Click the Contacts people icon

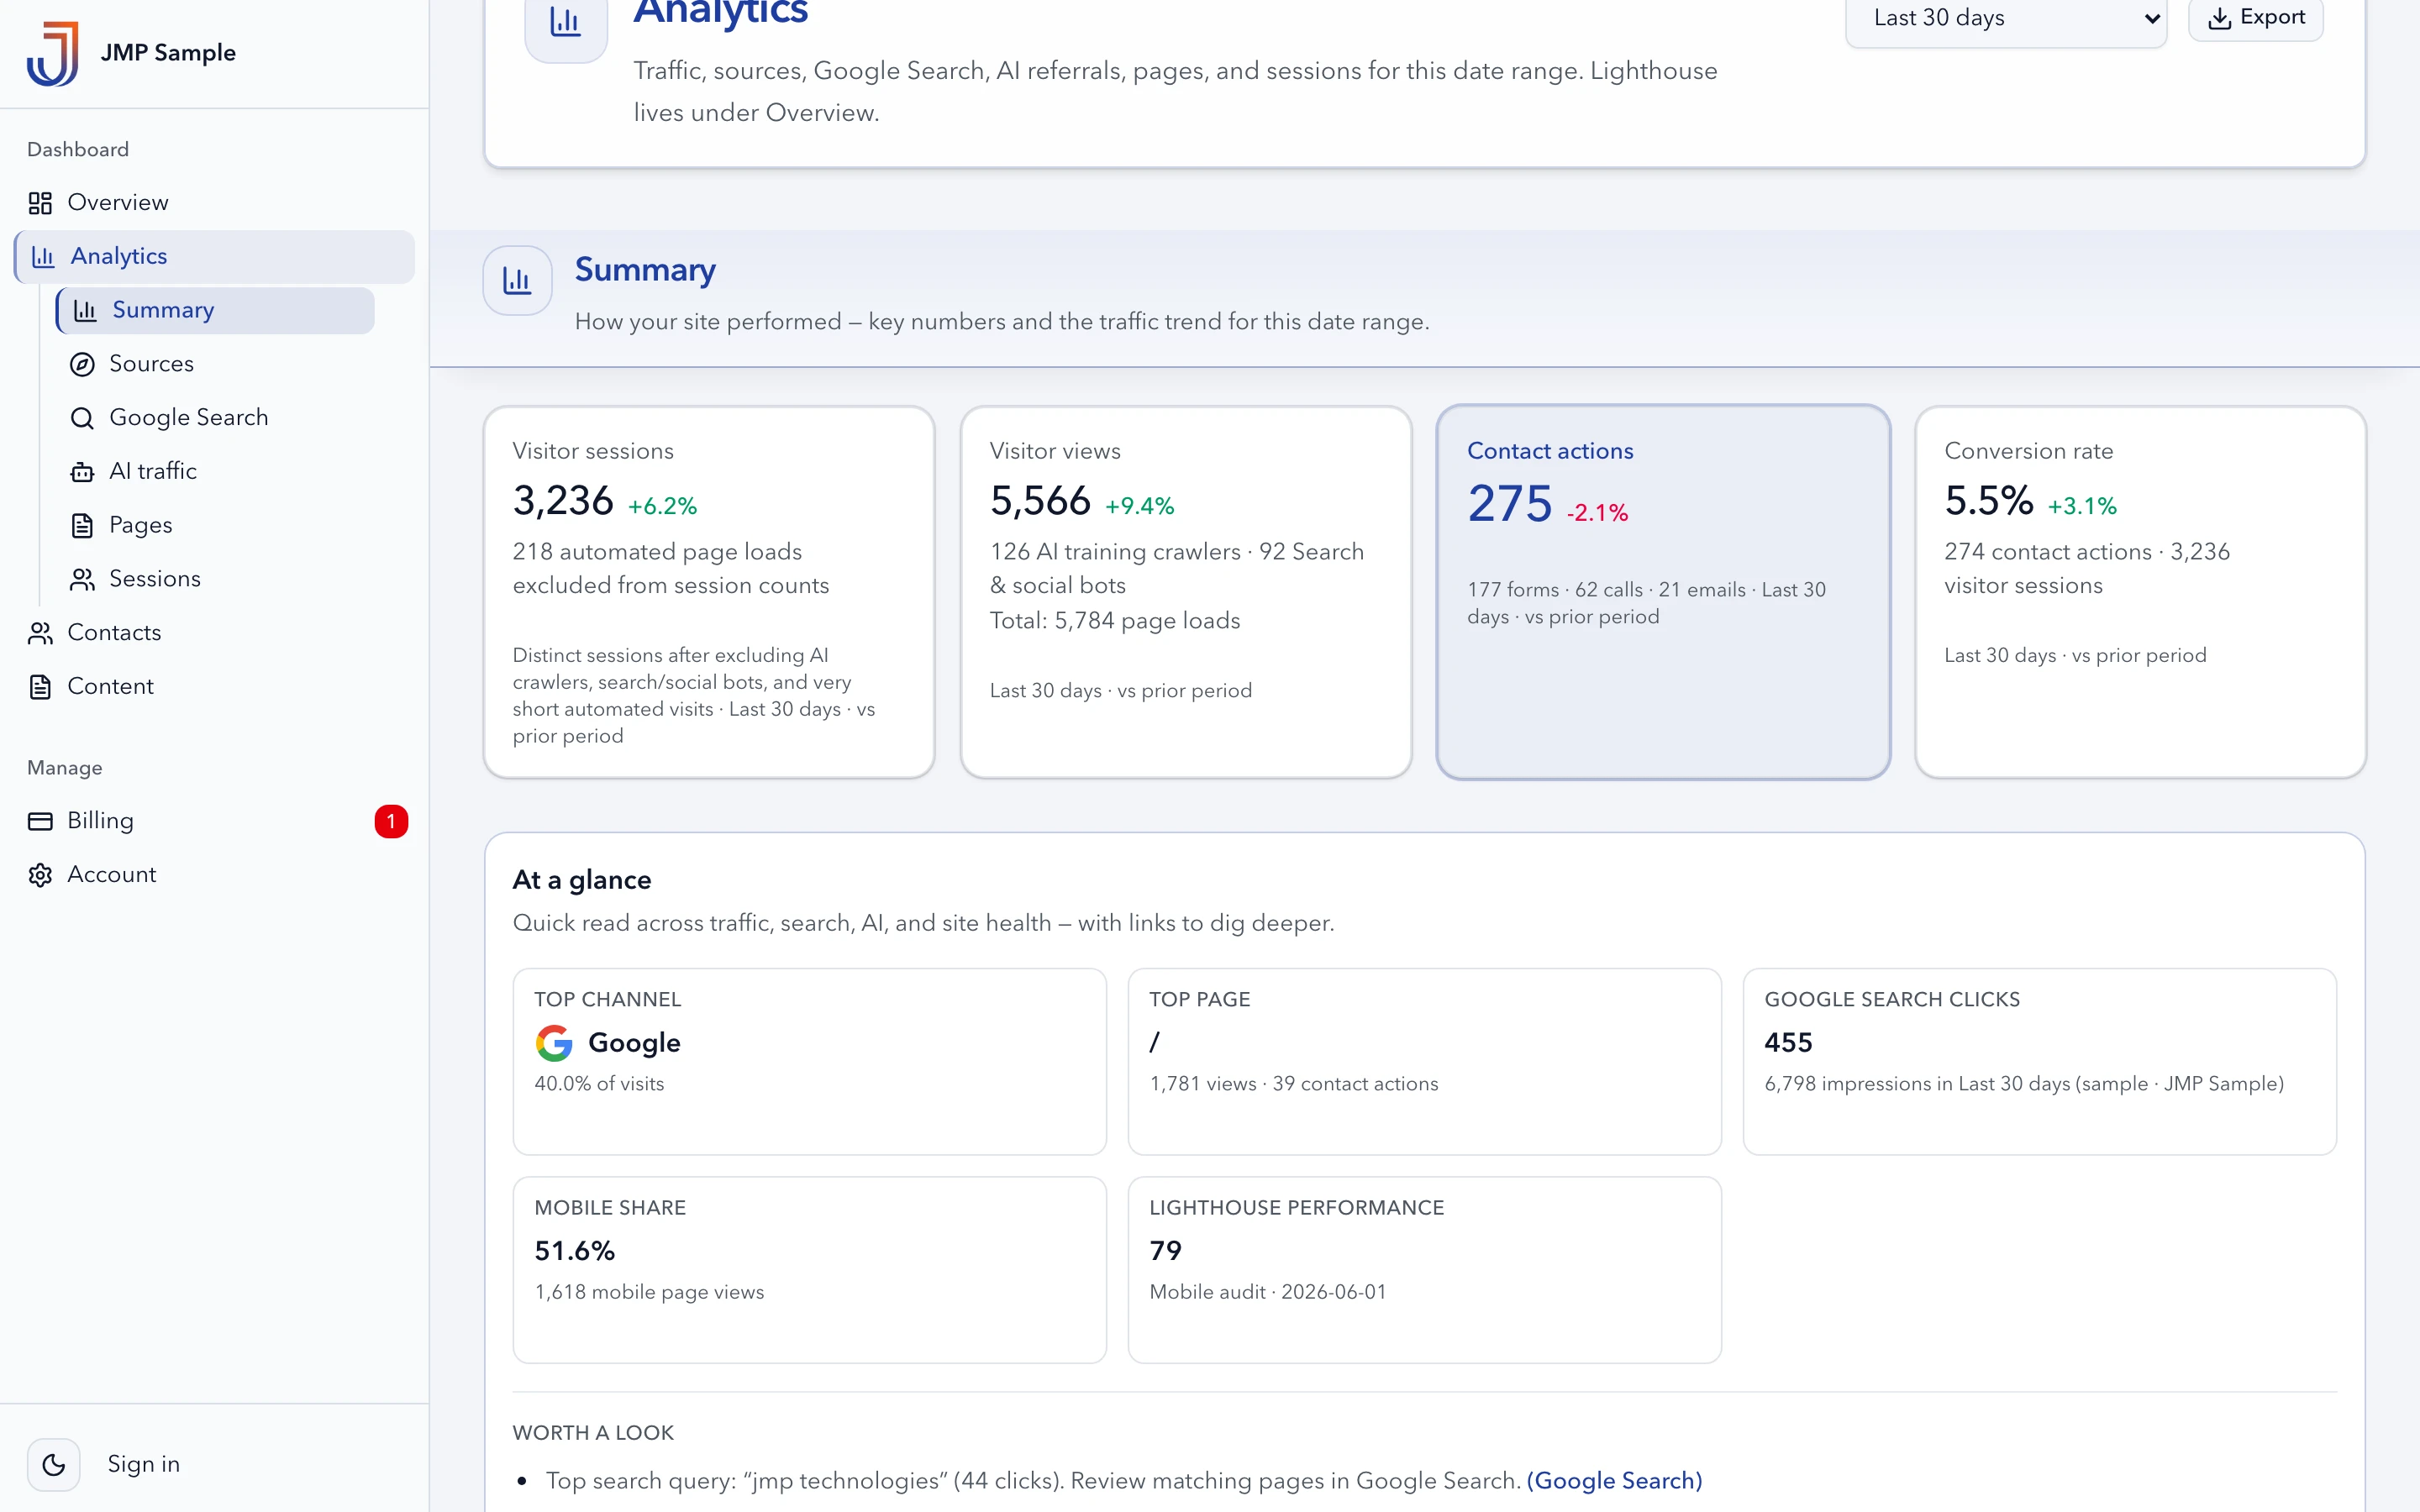40,633
